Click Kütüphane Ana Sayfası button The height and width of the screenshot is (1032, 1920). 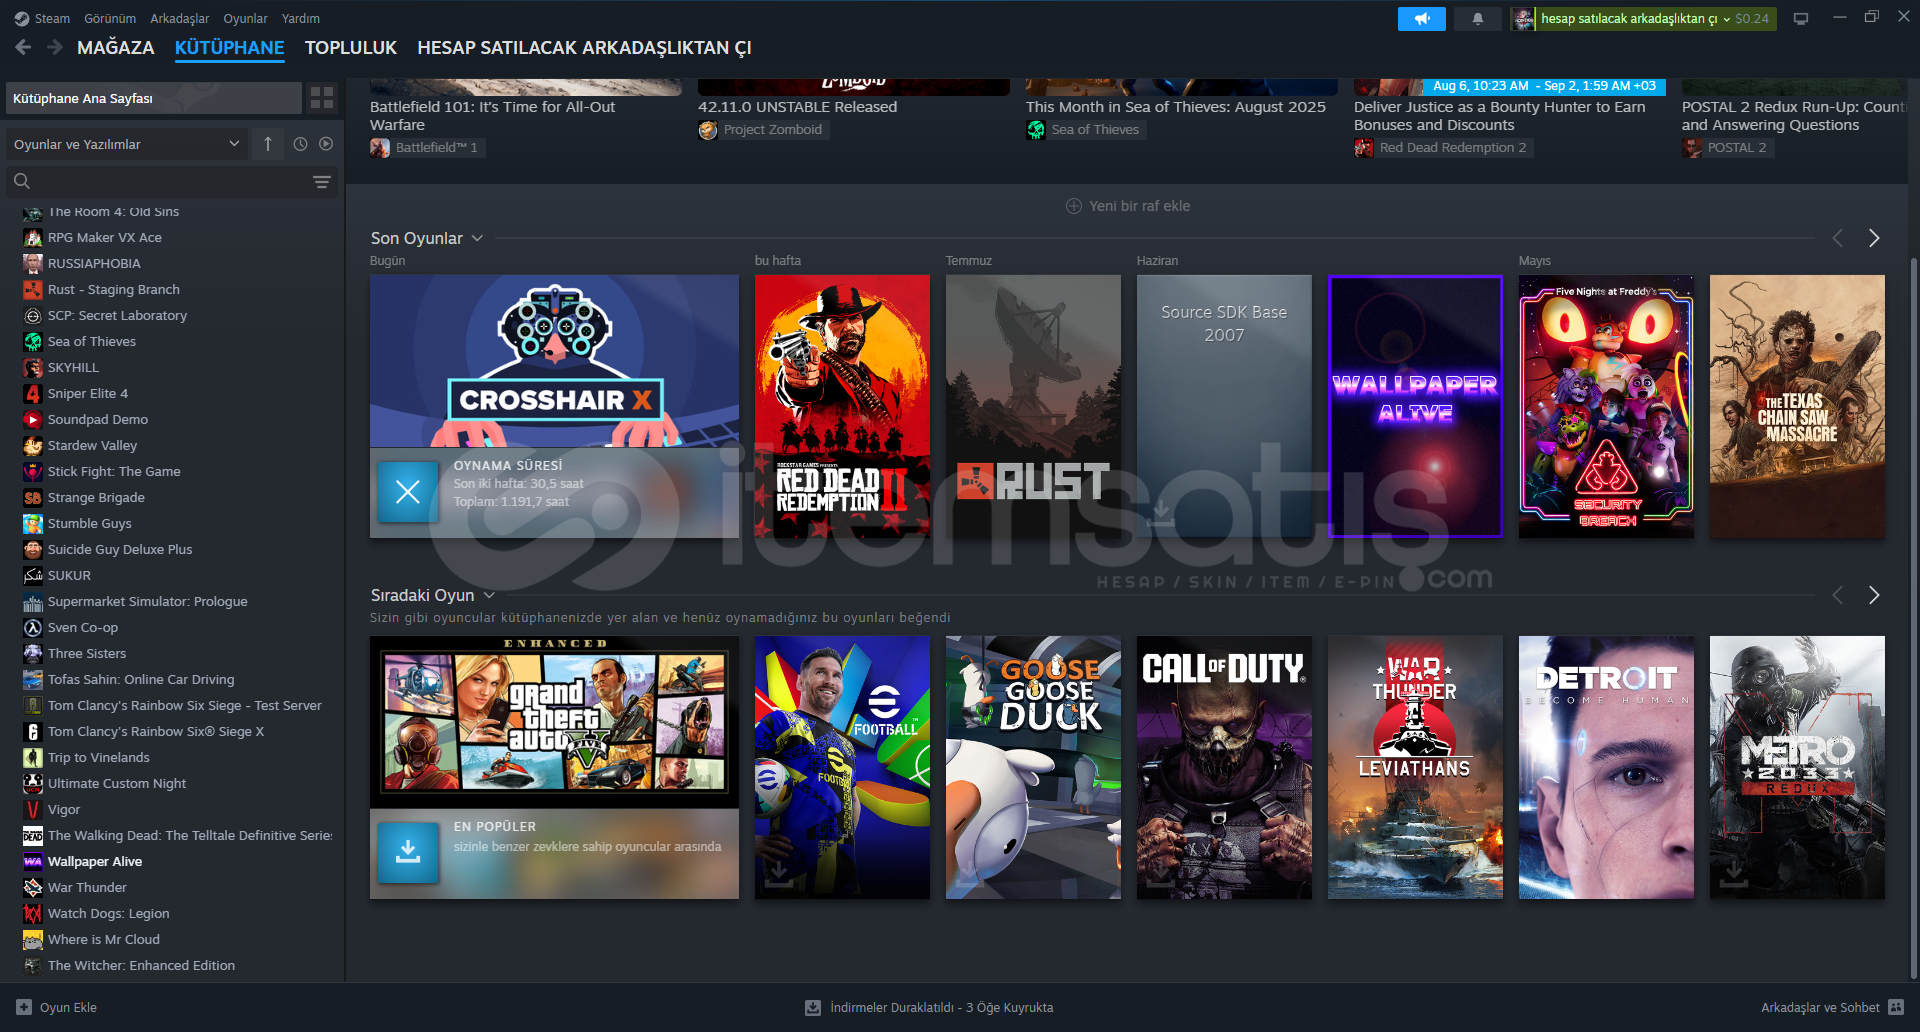coord(153,98)
